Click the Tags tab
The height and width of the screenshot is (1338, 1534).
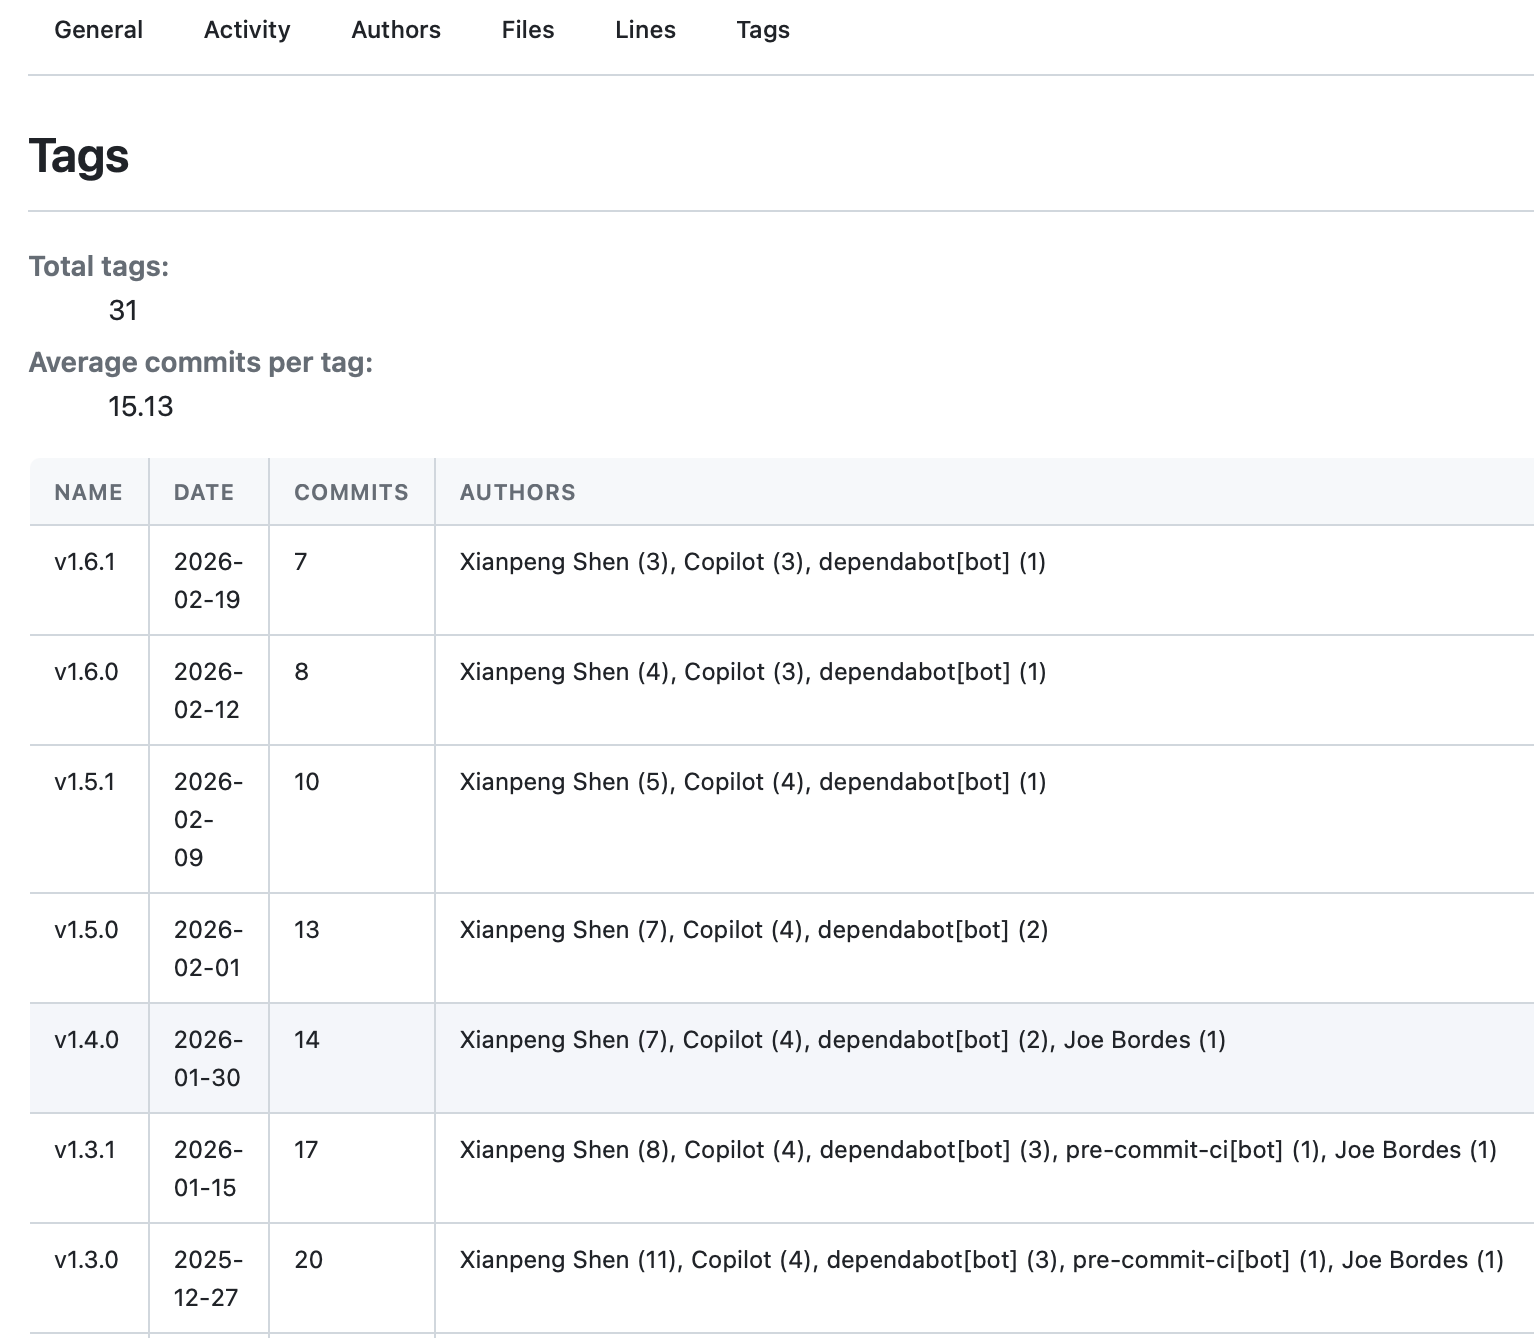click(763, 30)
